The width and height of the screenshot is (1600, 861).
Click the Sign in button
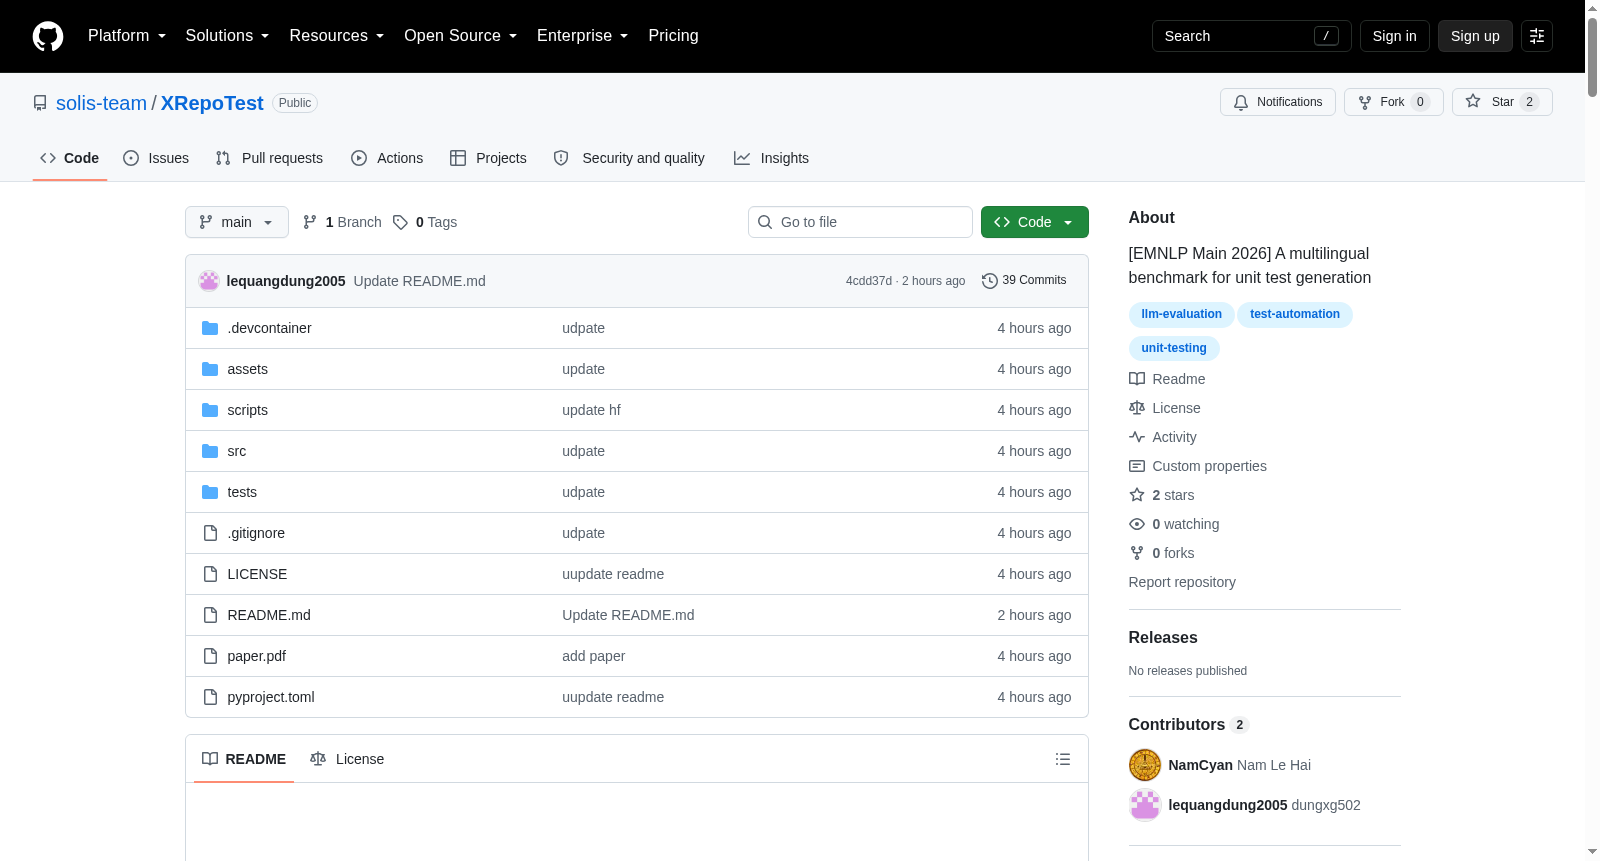[1395, 36]
